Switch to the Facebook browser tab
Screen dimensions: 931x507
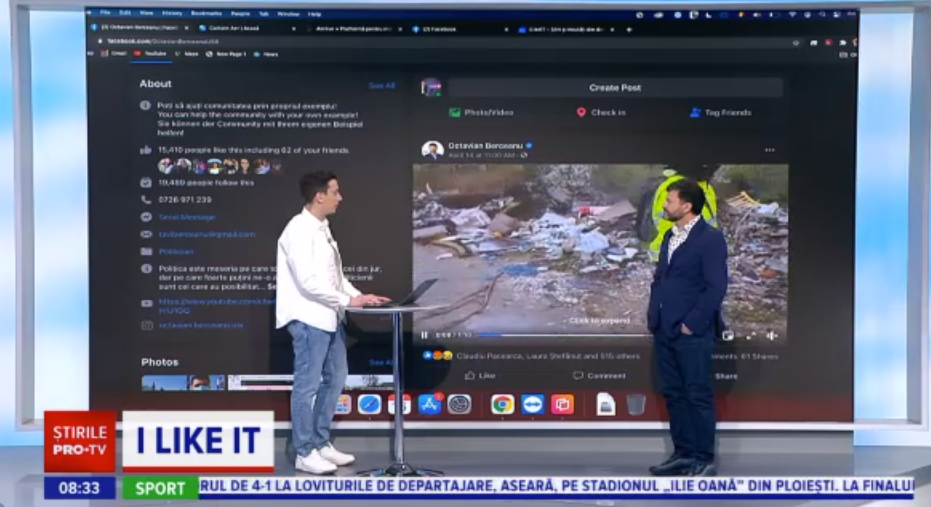click(438, 29)
